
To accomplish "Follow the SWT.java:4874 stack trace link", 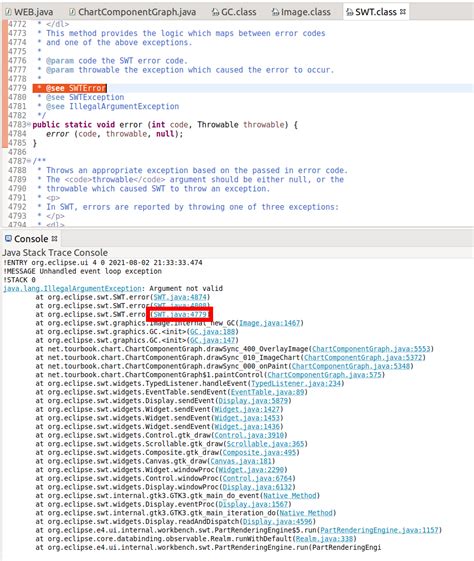I will (x=180, y=297).
